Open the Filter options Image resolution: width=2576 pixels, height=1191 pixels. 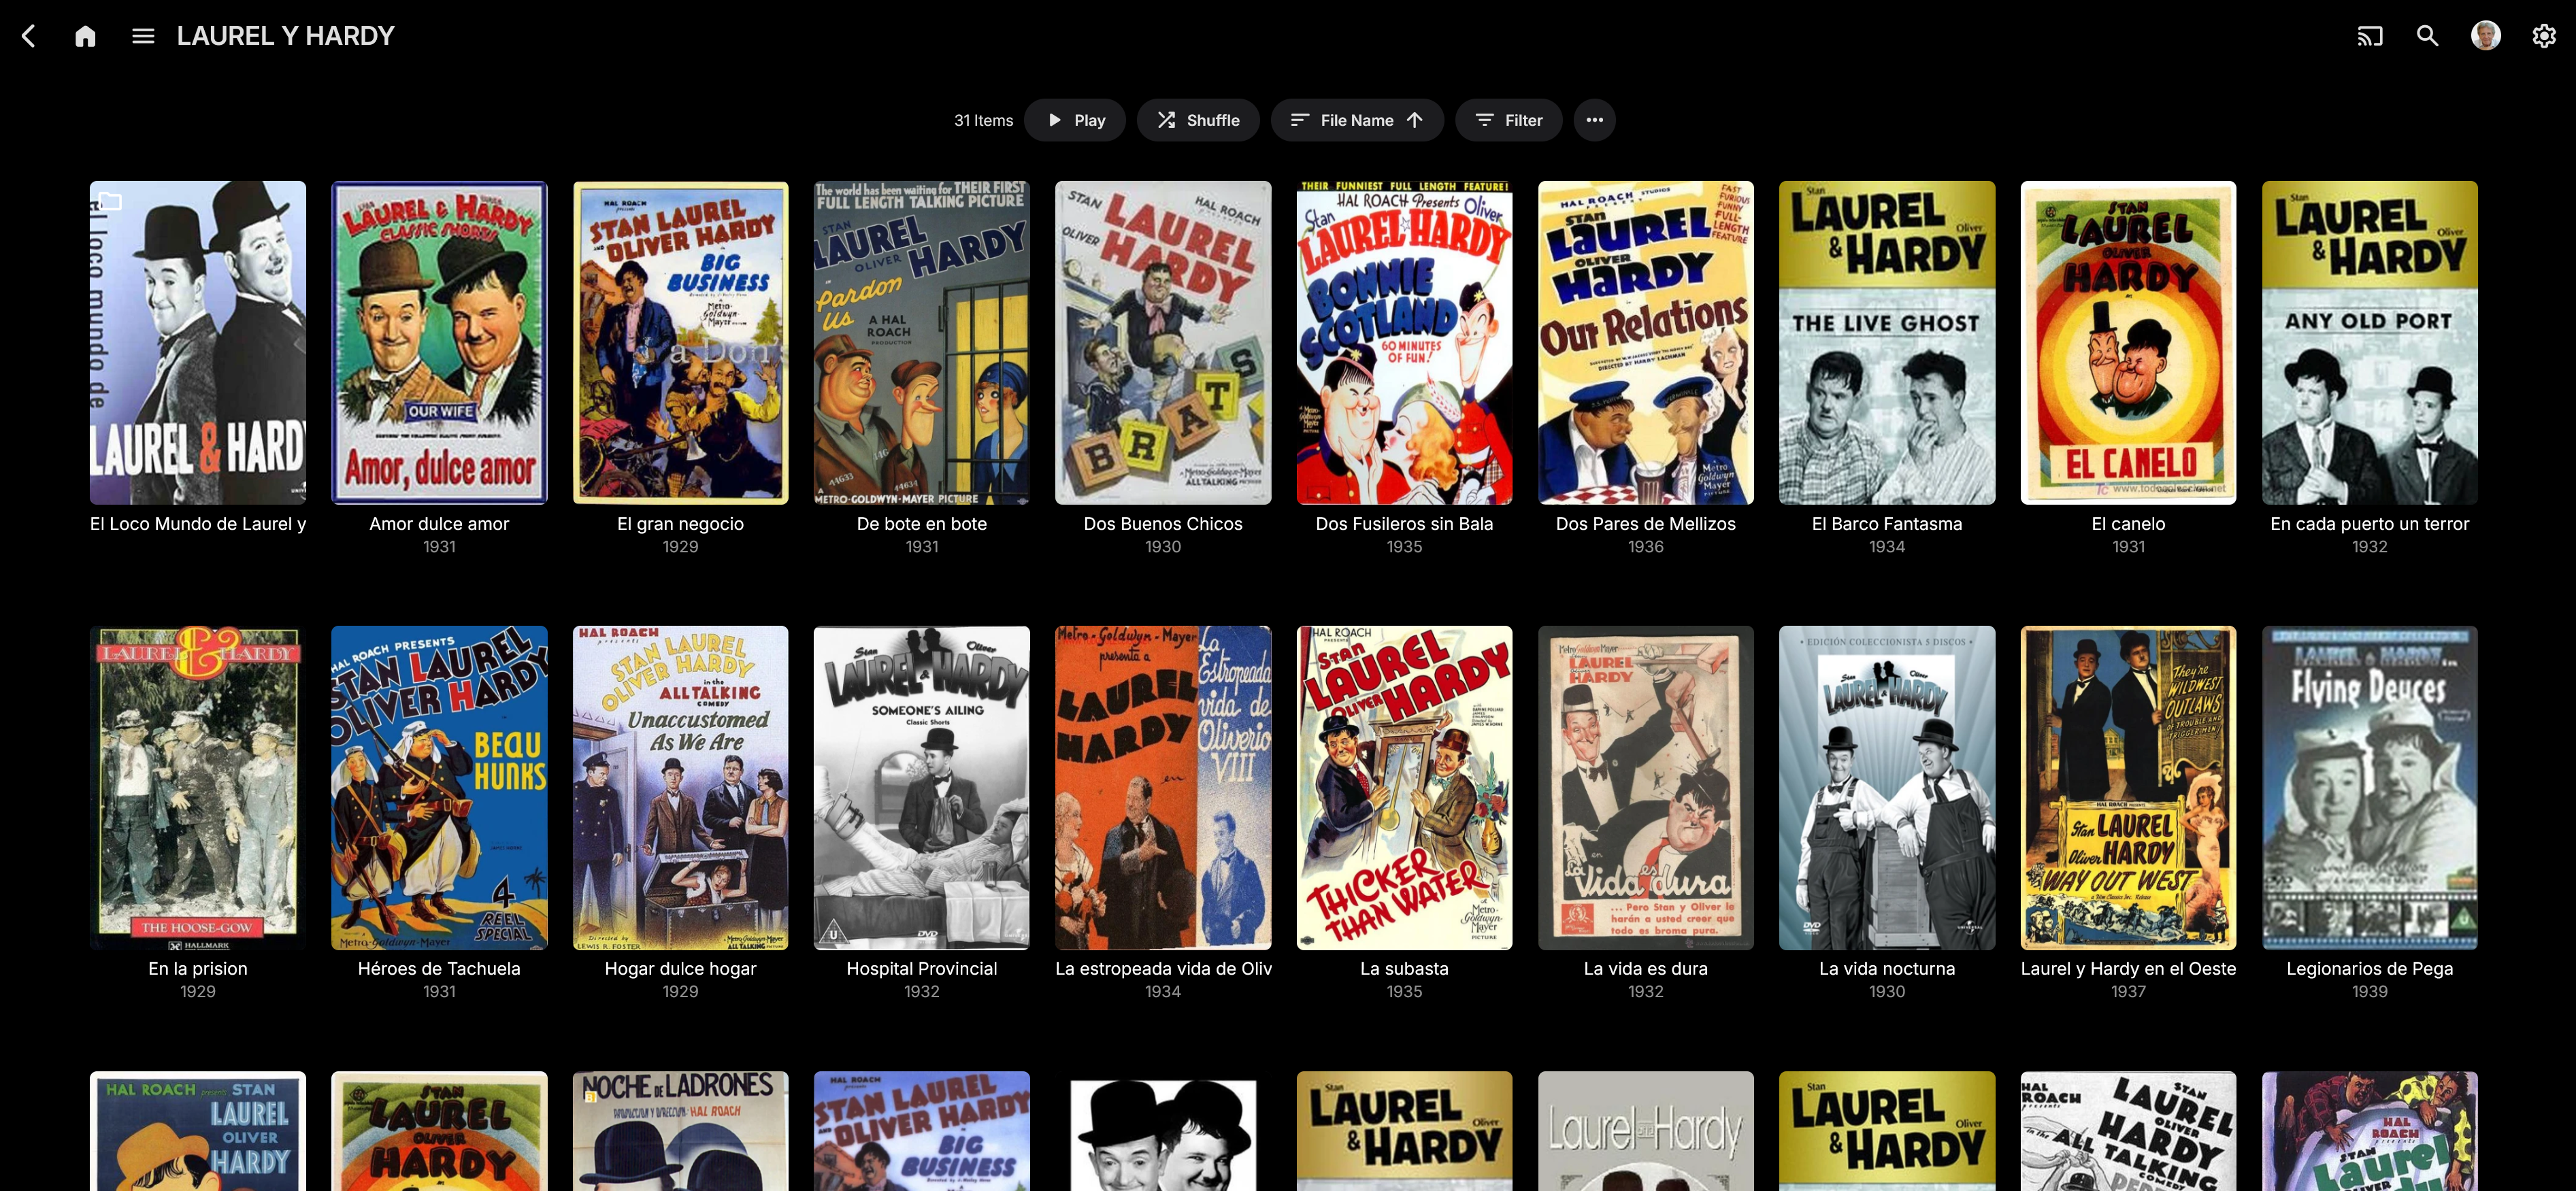point(1508,120)
